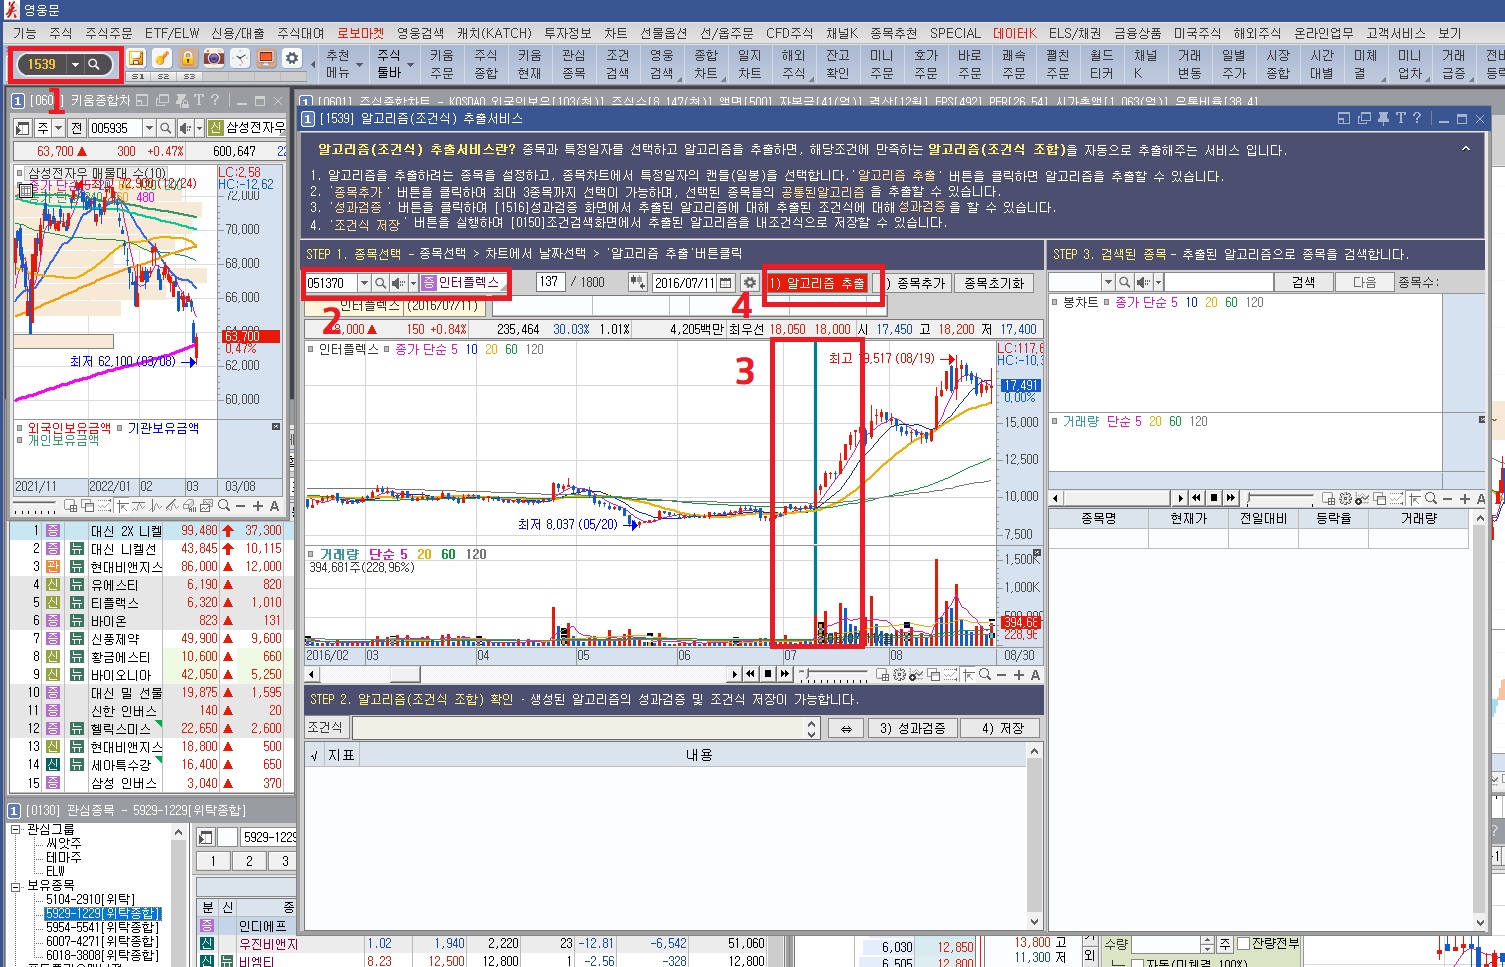Click the minus zoom icon under main algorithm chart
This screenshot has height=967, width=1505.
(x=1002, y=675)
